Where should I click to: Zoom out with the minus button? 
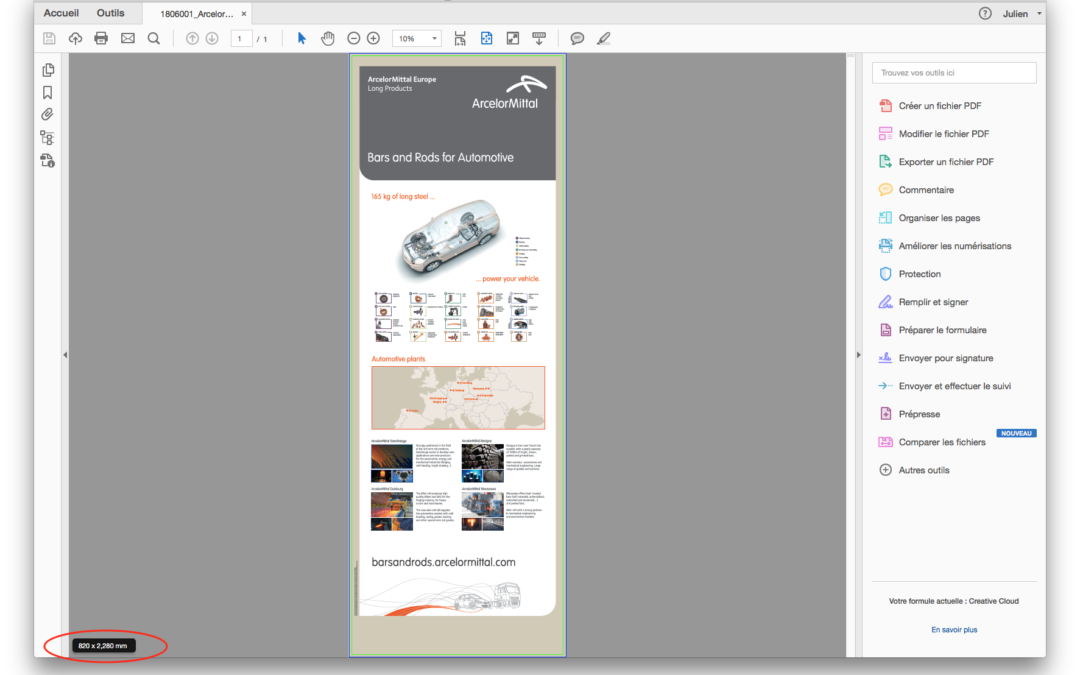(353, 38)
